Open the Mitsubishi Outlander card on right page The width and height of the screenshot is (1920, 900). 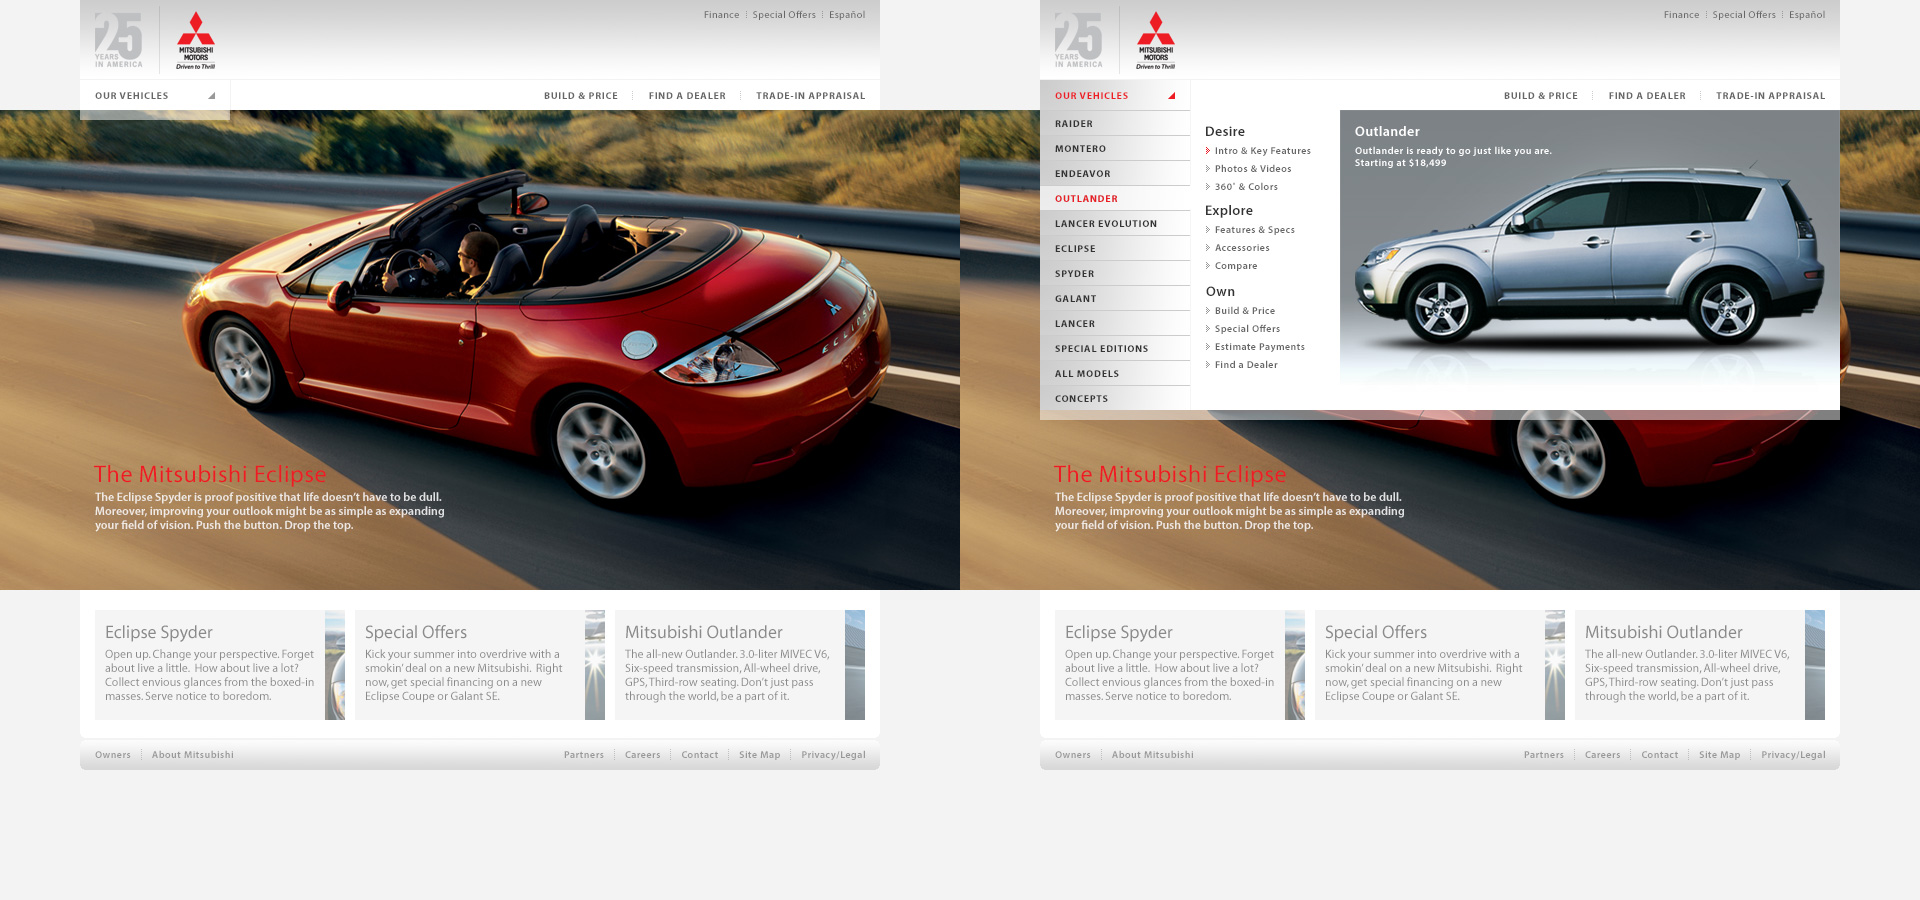point(1700,665)
